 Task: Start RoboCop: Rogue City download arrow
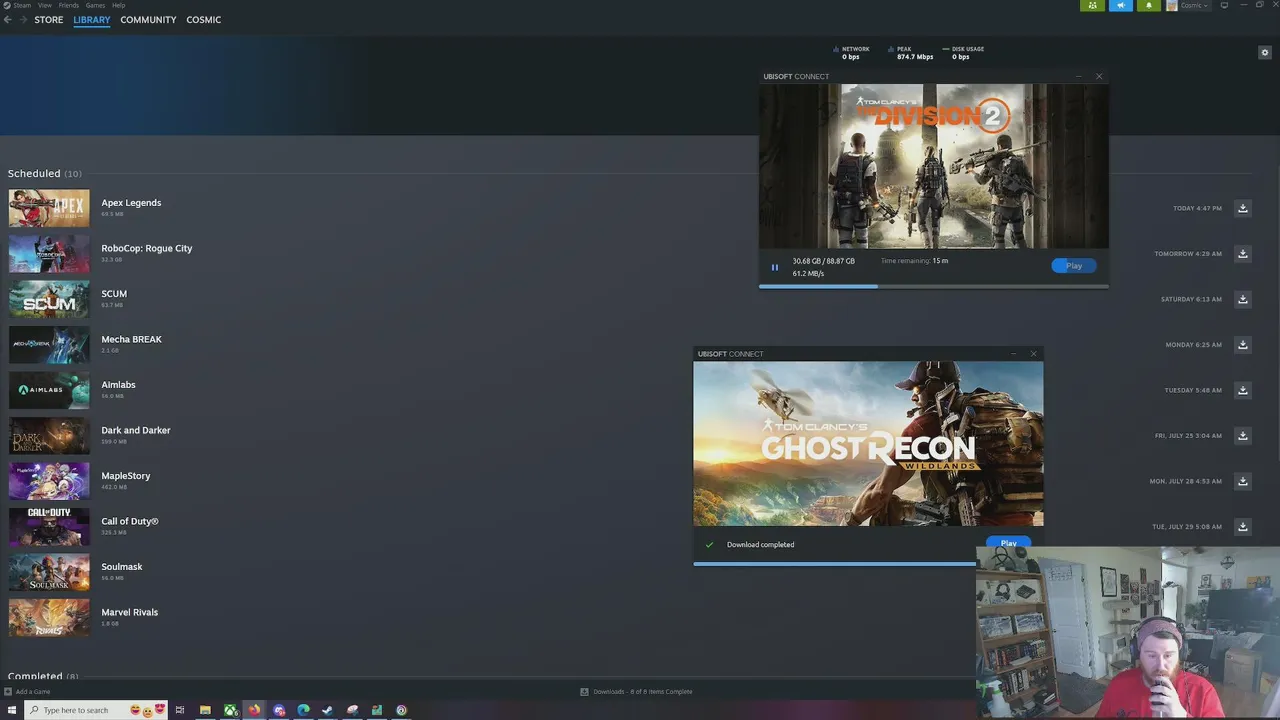pyautogui.click(x=1243, y=254)
